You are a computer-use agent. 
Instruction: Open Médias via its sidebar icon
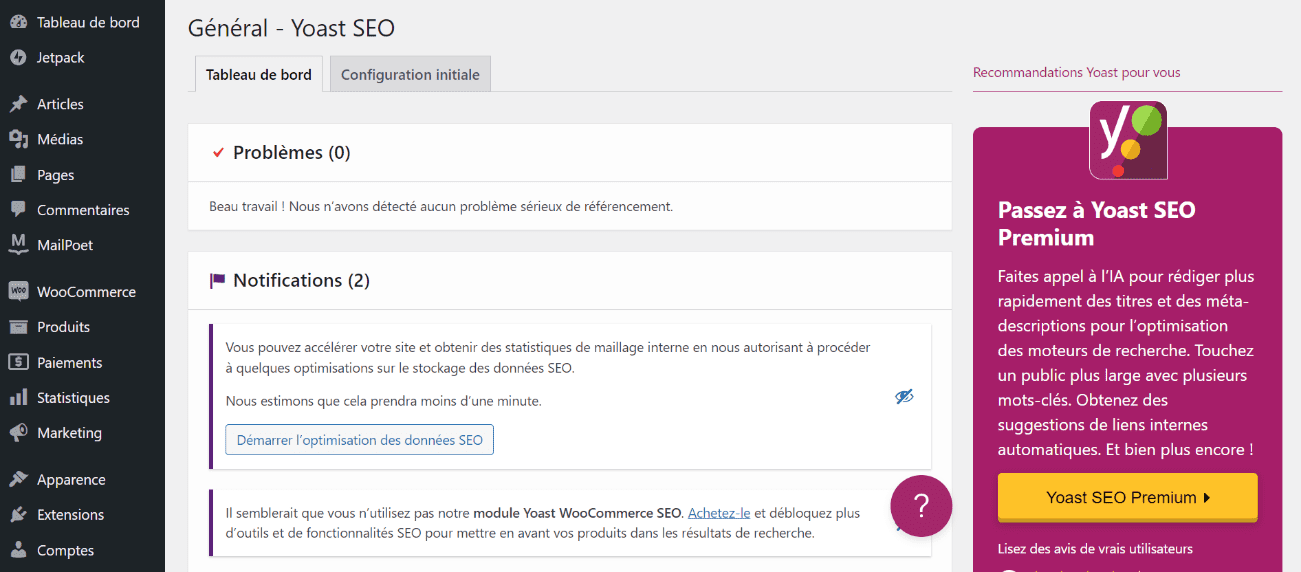coord(18,139)
